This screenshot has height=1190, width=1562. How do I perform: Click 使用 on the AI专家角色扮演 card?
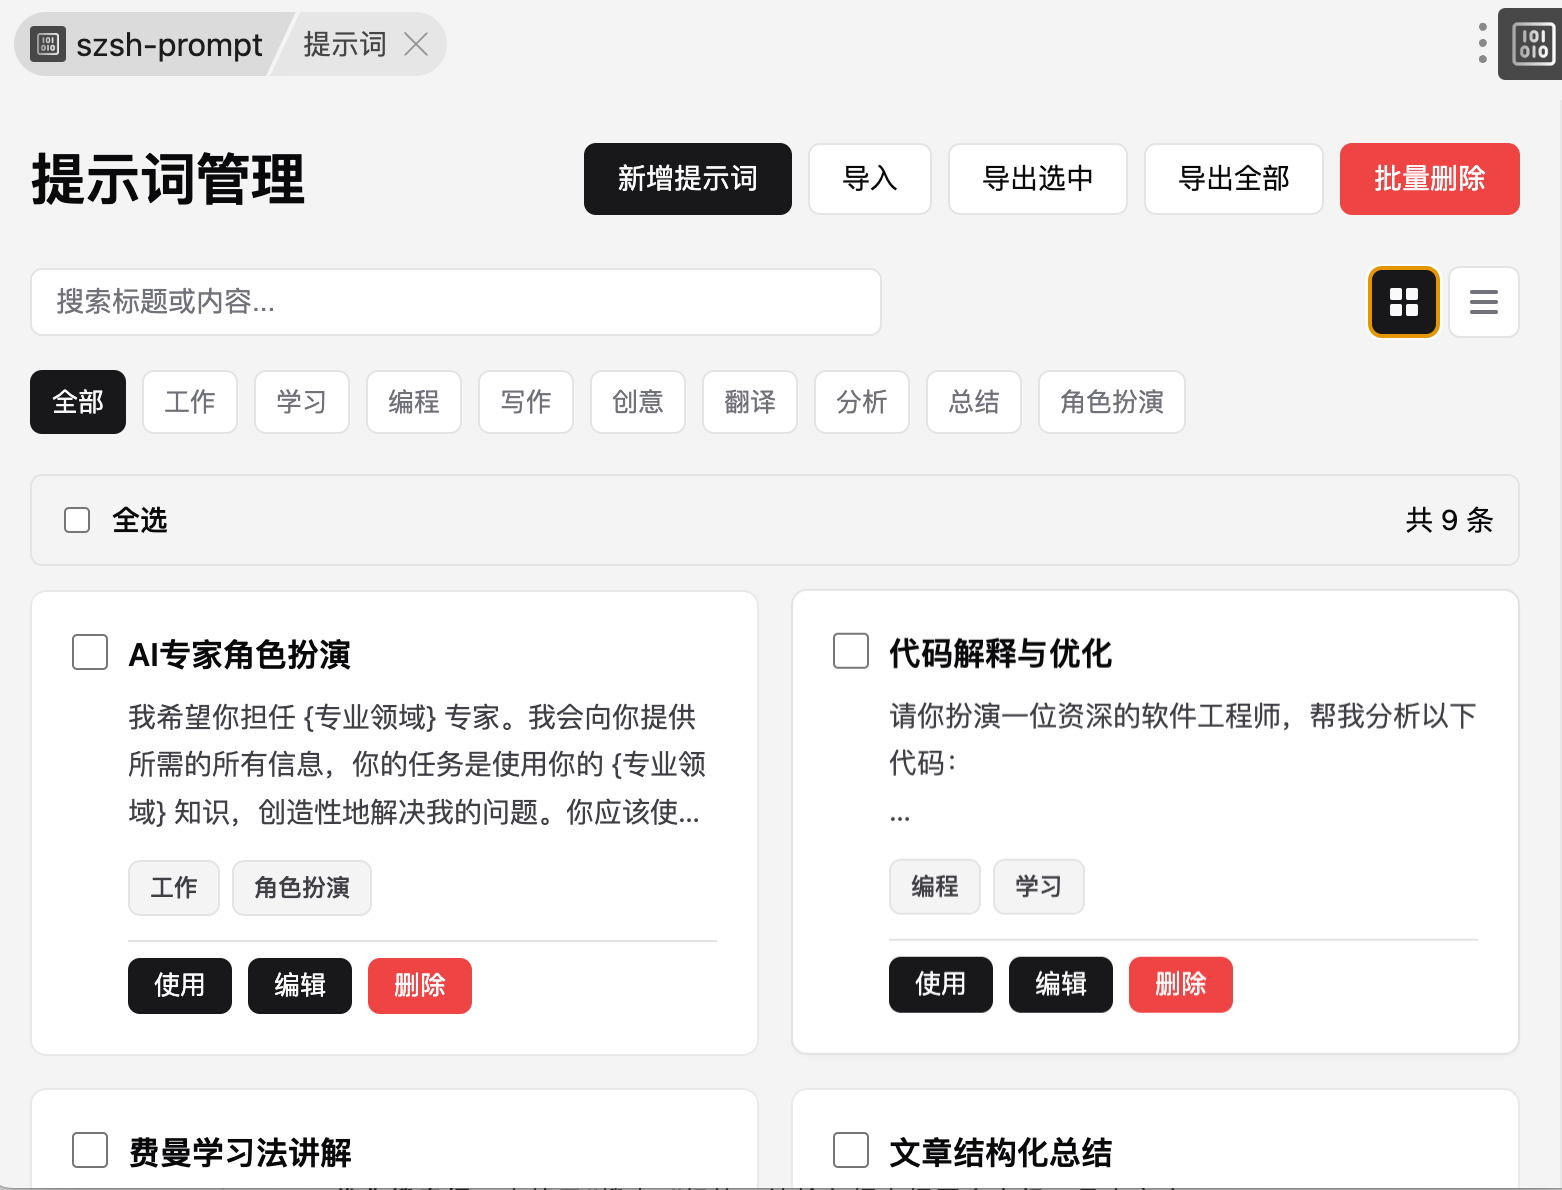[179, 986]
